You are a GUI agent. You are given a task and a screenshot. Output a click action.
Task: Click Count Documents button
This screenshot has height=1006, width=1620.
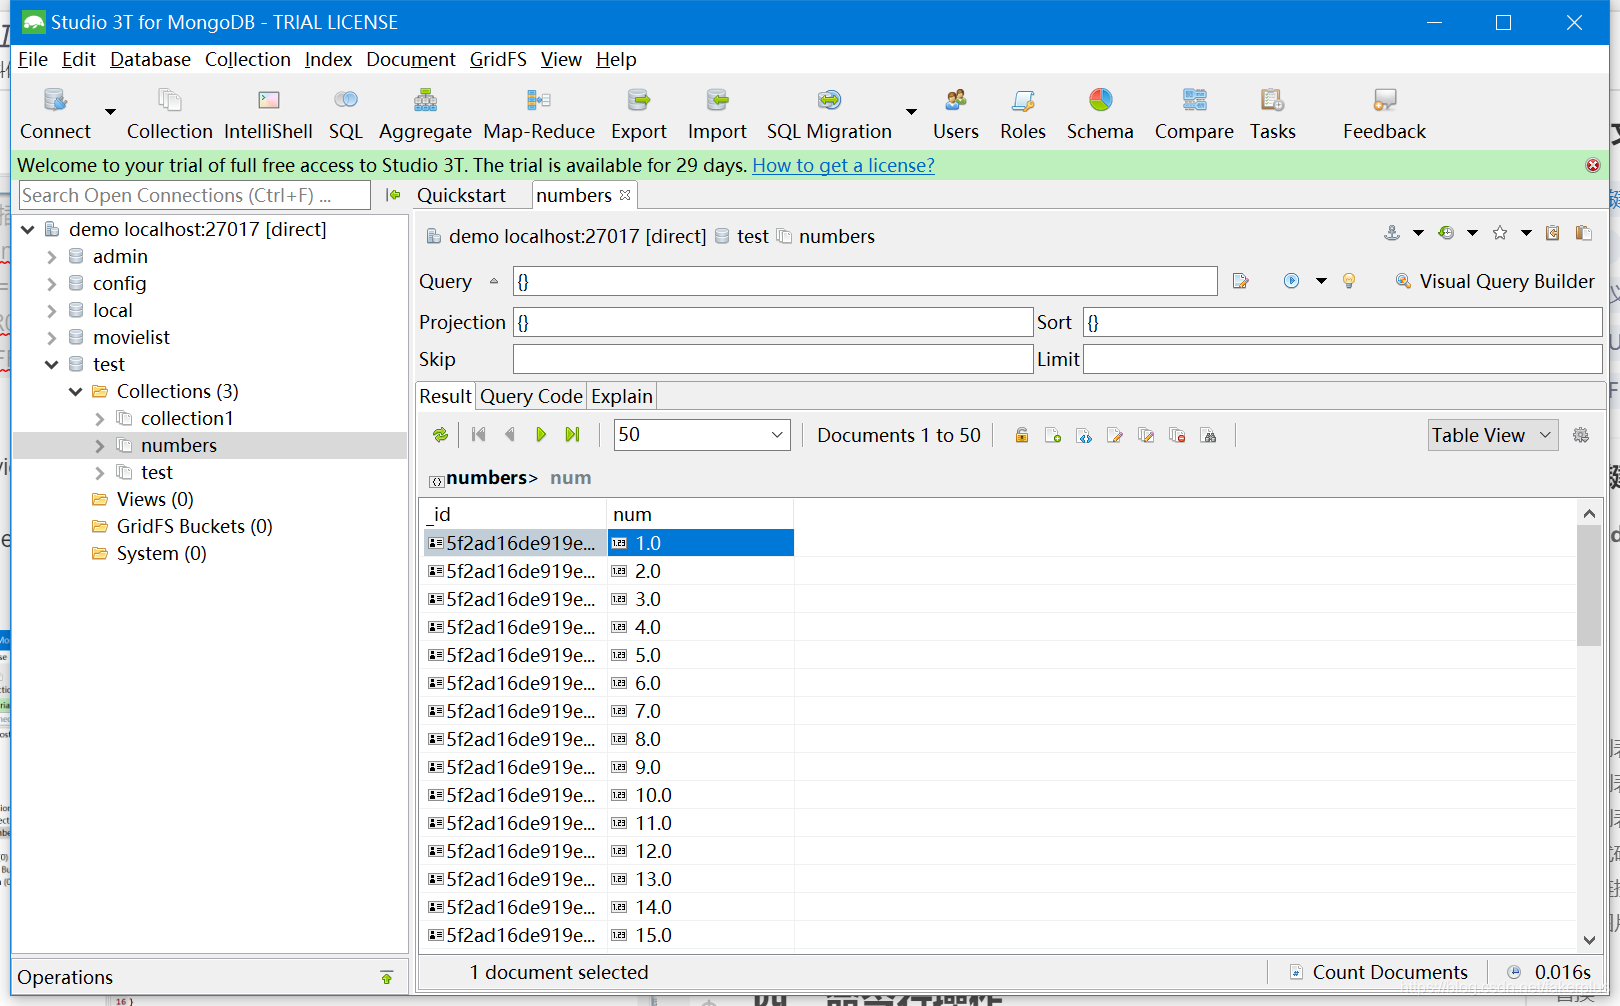pos(1379,972)
